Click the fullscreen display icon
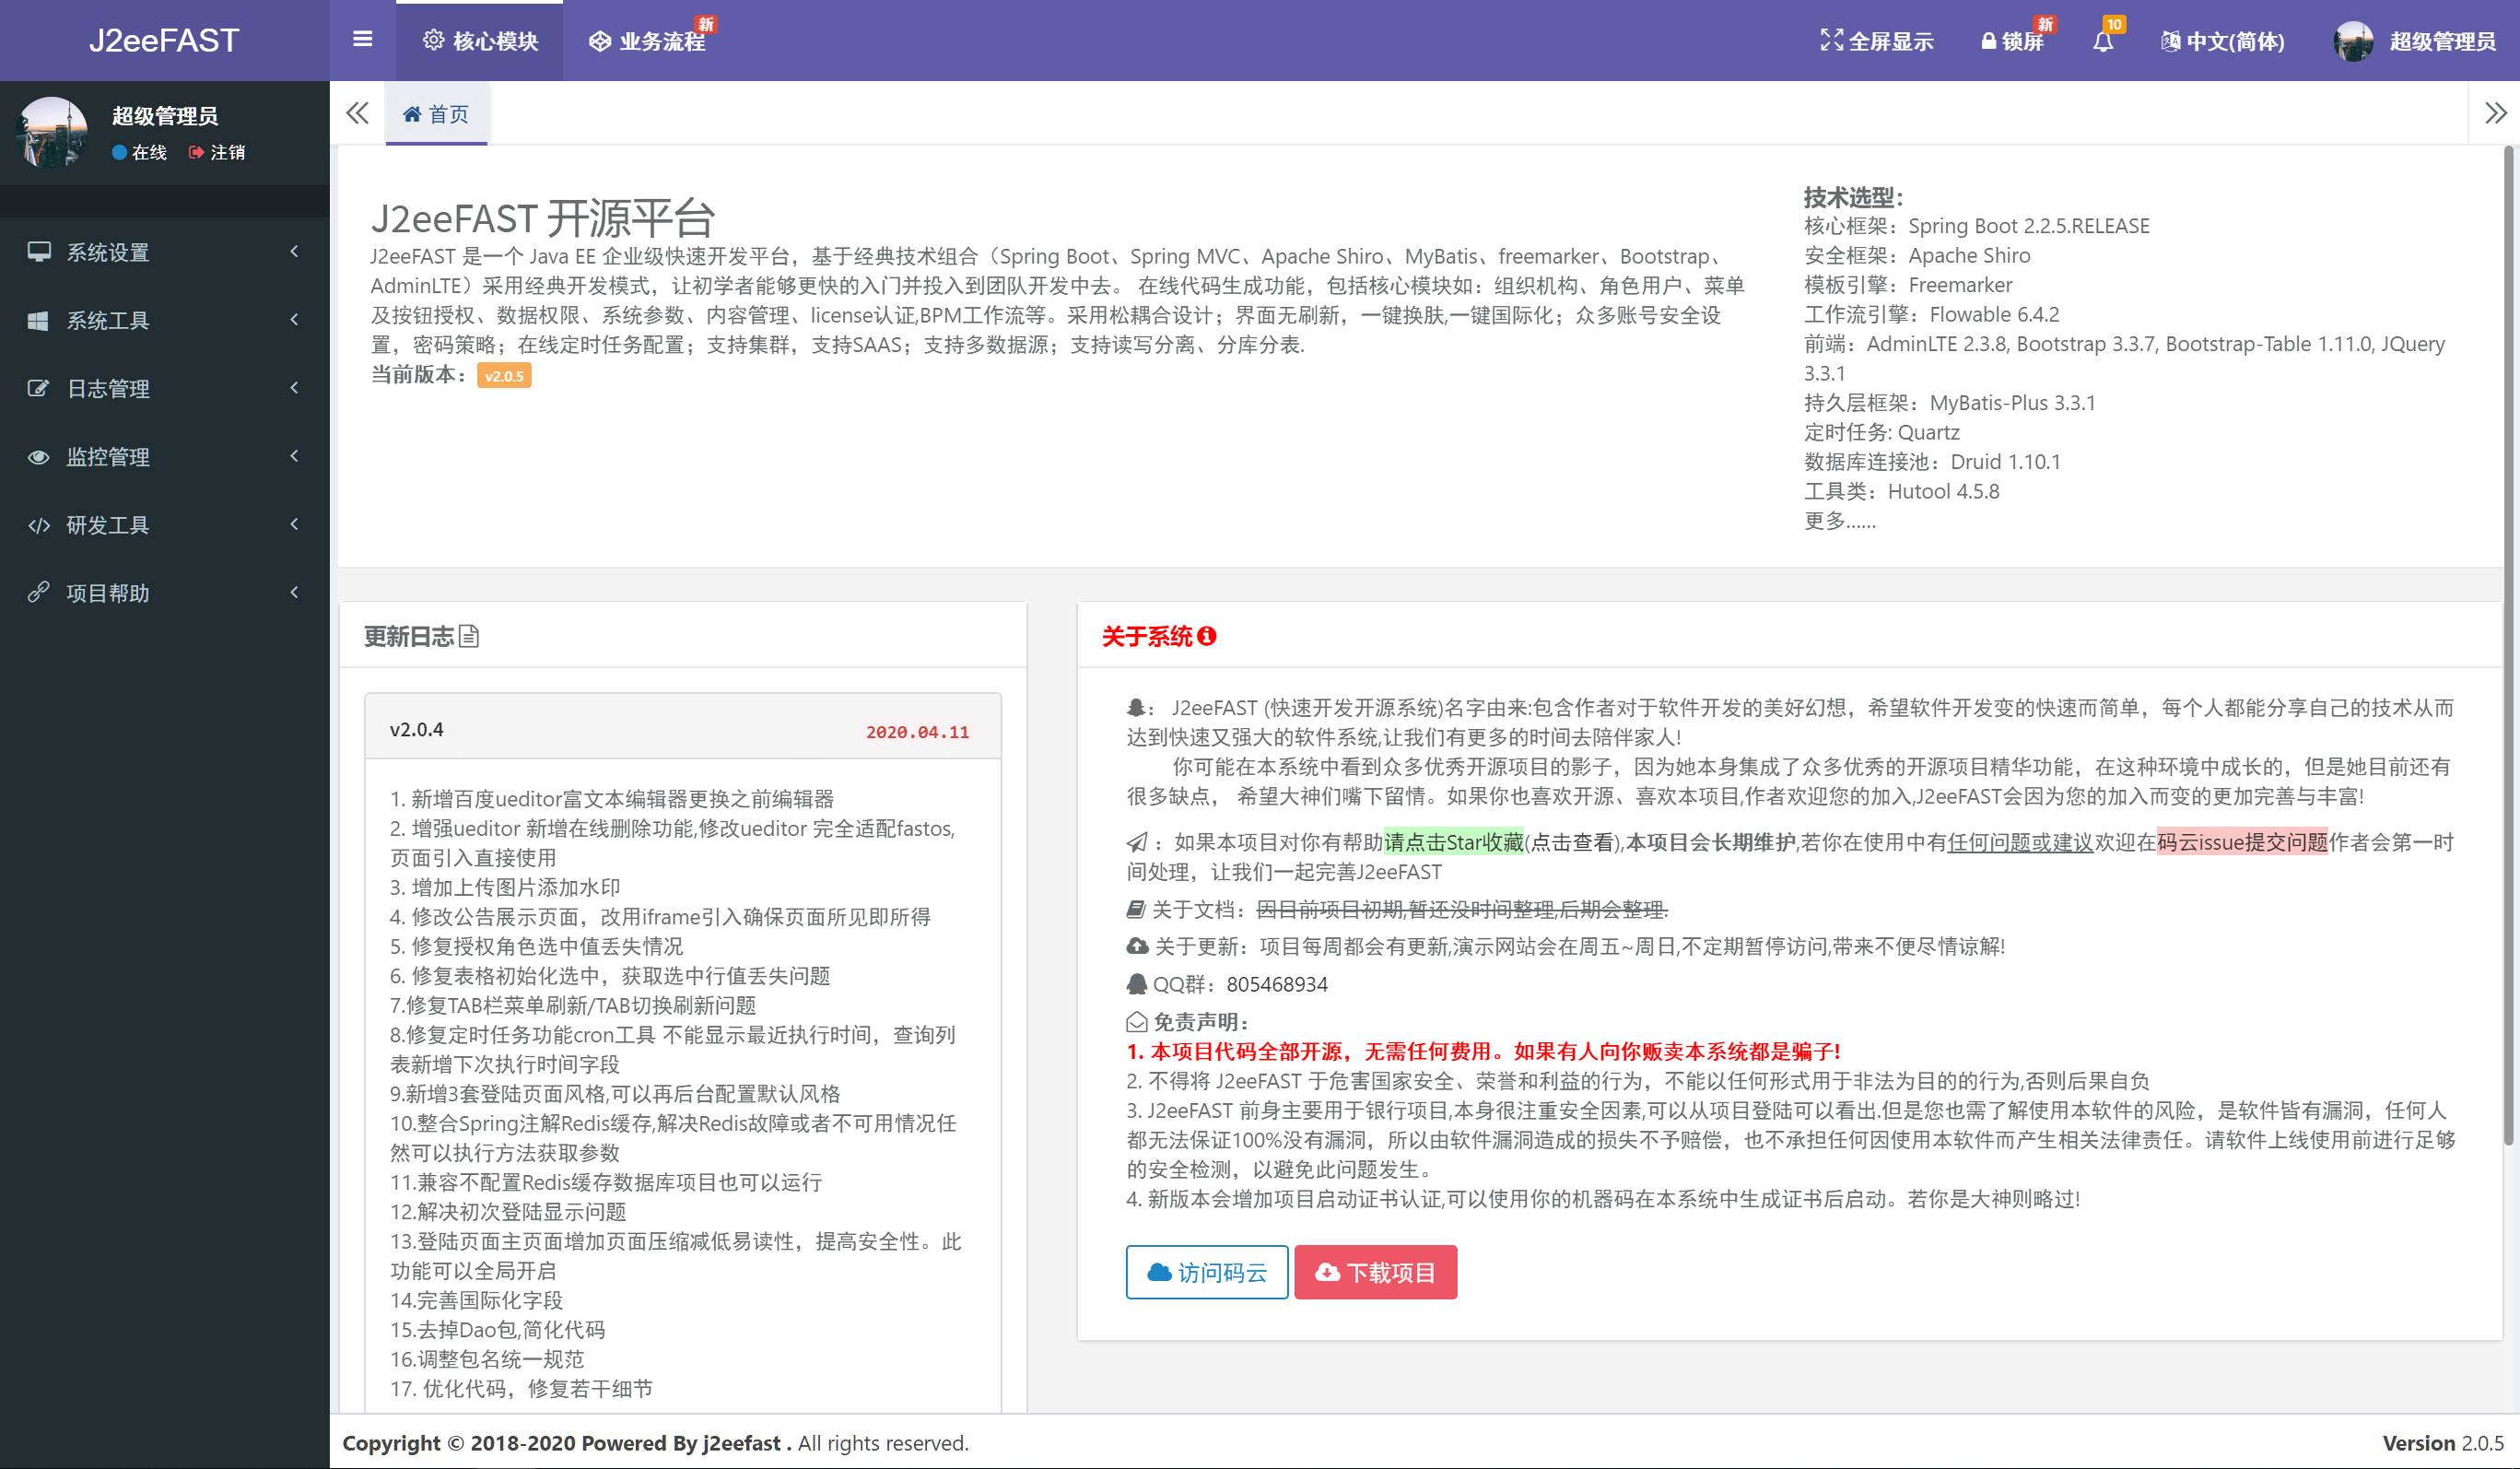The width and height of the screenshot is (2520, 1469). (1831, 40)
